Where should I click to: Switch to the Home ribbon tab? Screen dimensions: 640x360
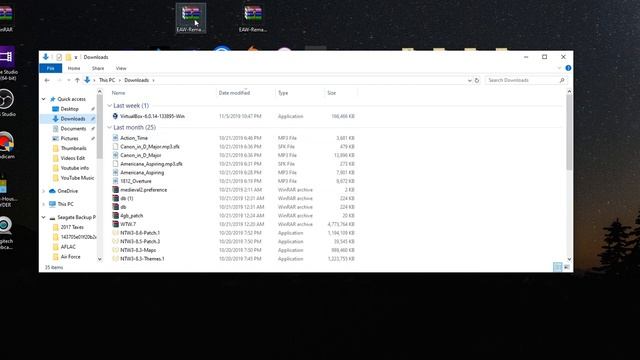(x=74, y=69)
